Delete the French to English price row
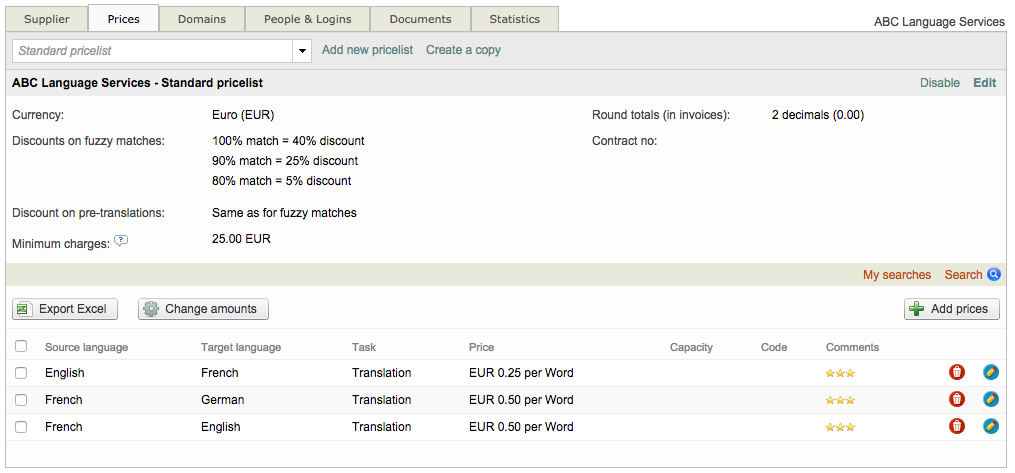This screenshot has height=473, width=1015. tap(957, 427)
